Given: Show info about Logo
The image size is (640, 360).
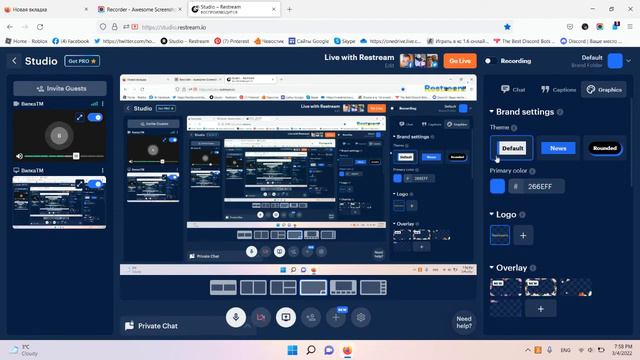Looking at the screenshot, I should tap(522, 215).
